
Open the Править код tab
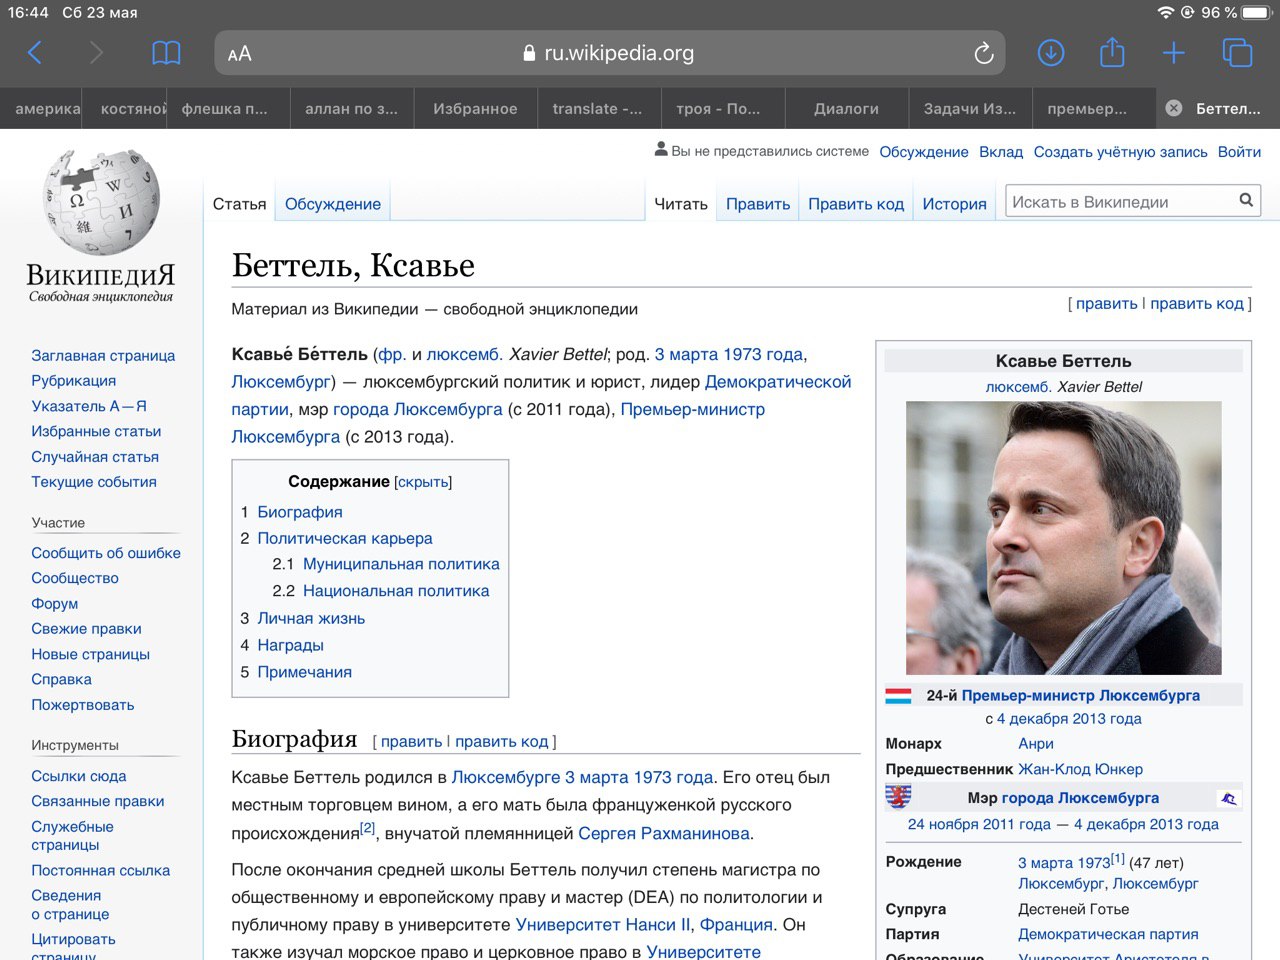tap(856, 204)
